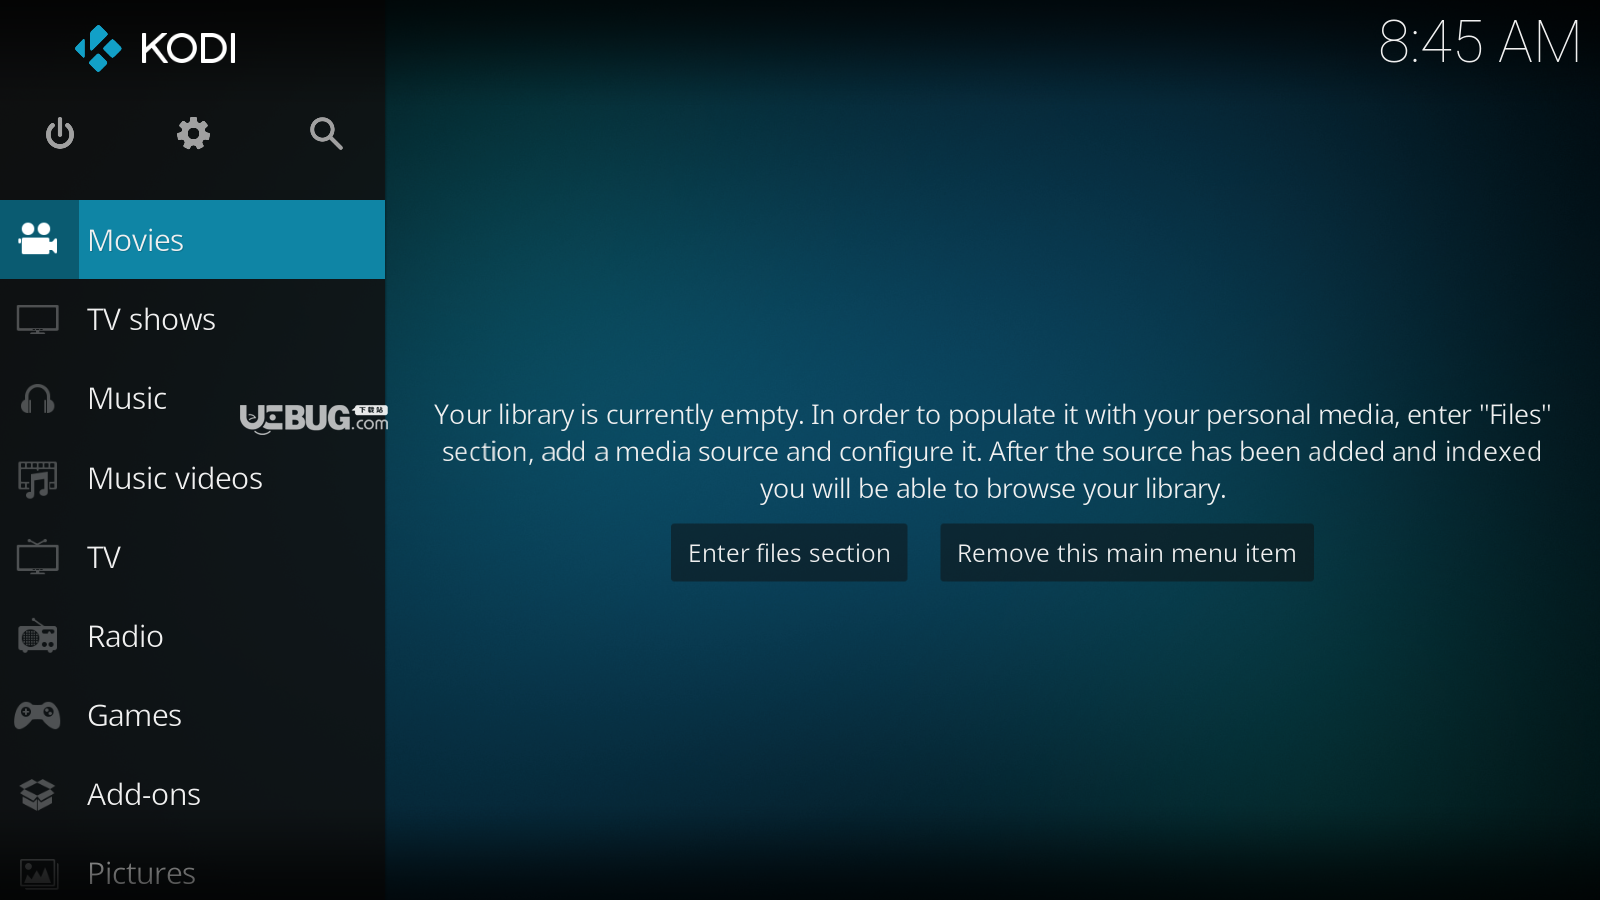Click the live TV antenna icon

click(x=38, y=557)
